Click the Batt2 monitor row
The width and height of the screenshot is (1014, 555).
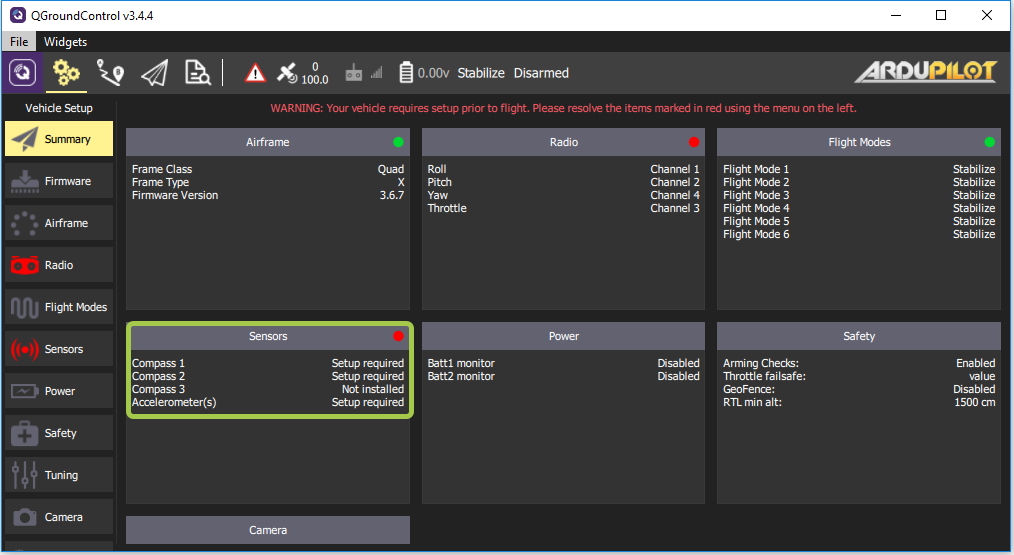(563, 376)
